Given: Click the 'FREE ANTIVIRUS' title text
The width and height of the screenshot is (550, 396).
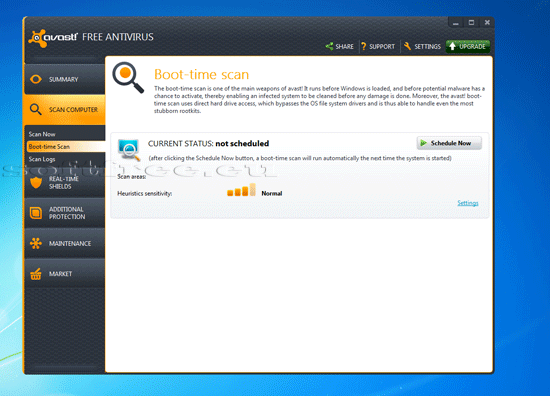Looking at the screenshot, I should [x=118, y=37].
